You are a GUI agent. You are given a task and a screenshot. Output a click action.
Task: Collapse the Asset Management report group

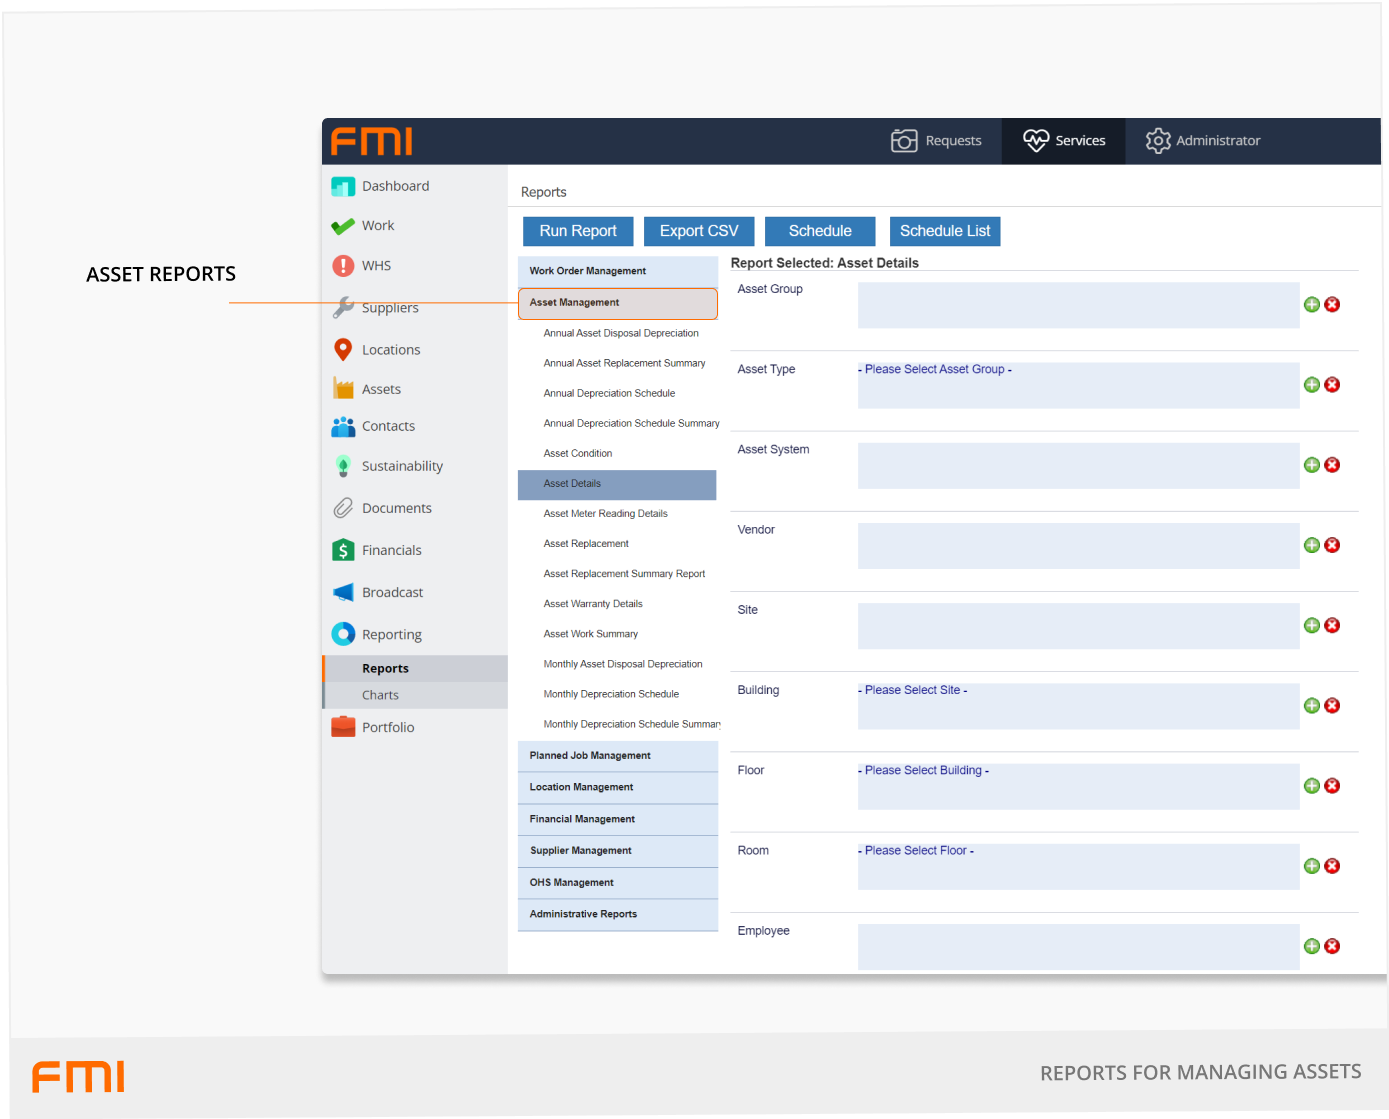617,303
